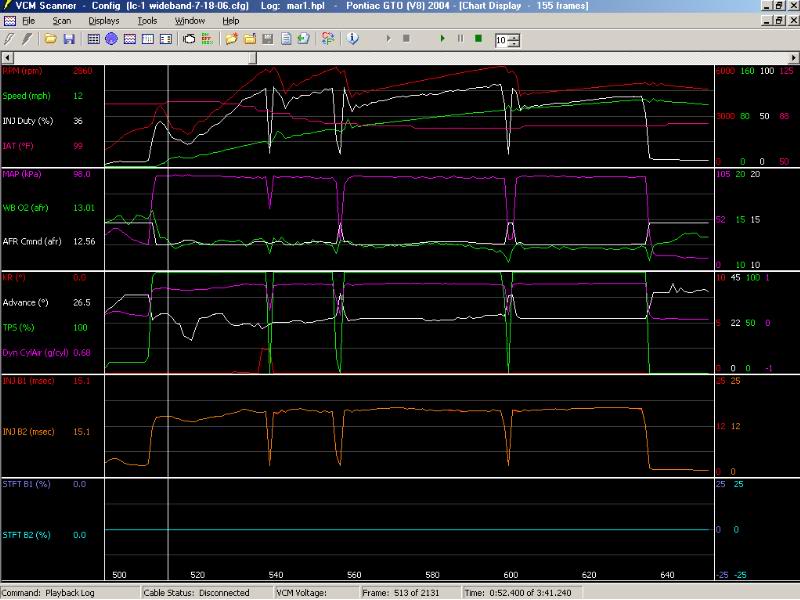
Task: Open the Scan menu
Action: pyautogui.click(x=62, y=20)
